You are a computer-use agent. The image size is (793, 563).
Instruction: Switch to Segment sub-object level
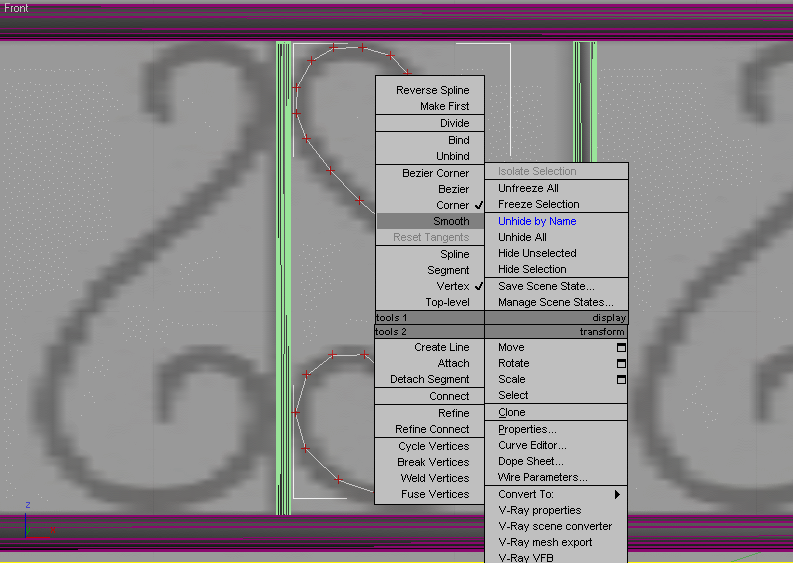[x=448, y=271]
